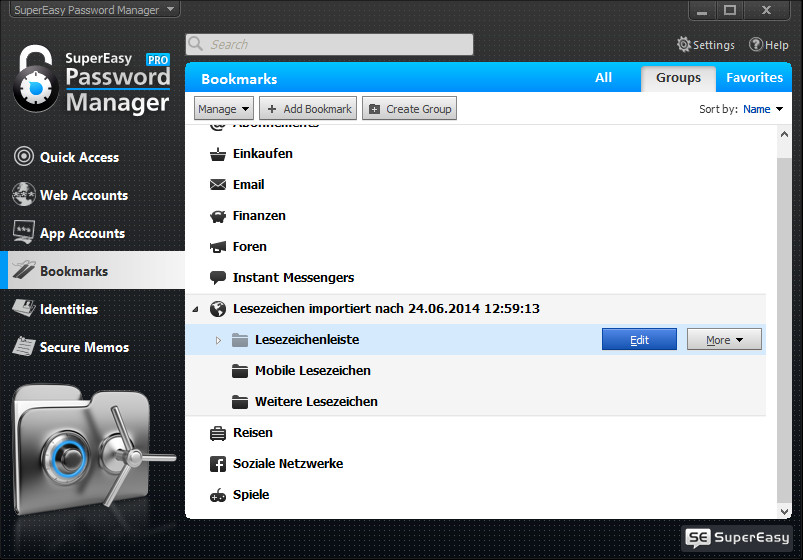Select the Soziale Netzwerke group label
Image resolution: width=803 pixels, height=560 pixels.
point(288,464)
